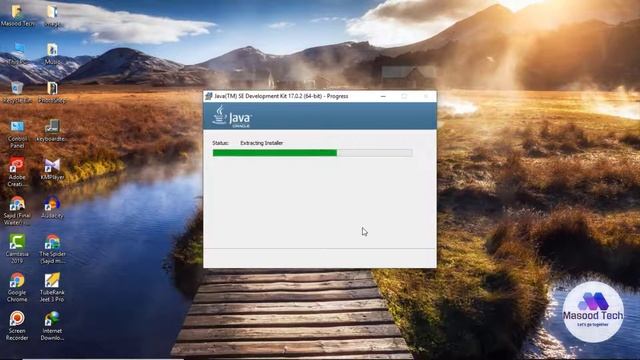This screenshot has height=360, width=640.
Task: Launch Camtasia 2019 from the desktop
Action: click(17, 249)
